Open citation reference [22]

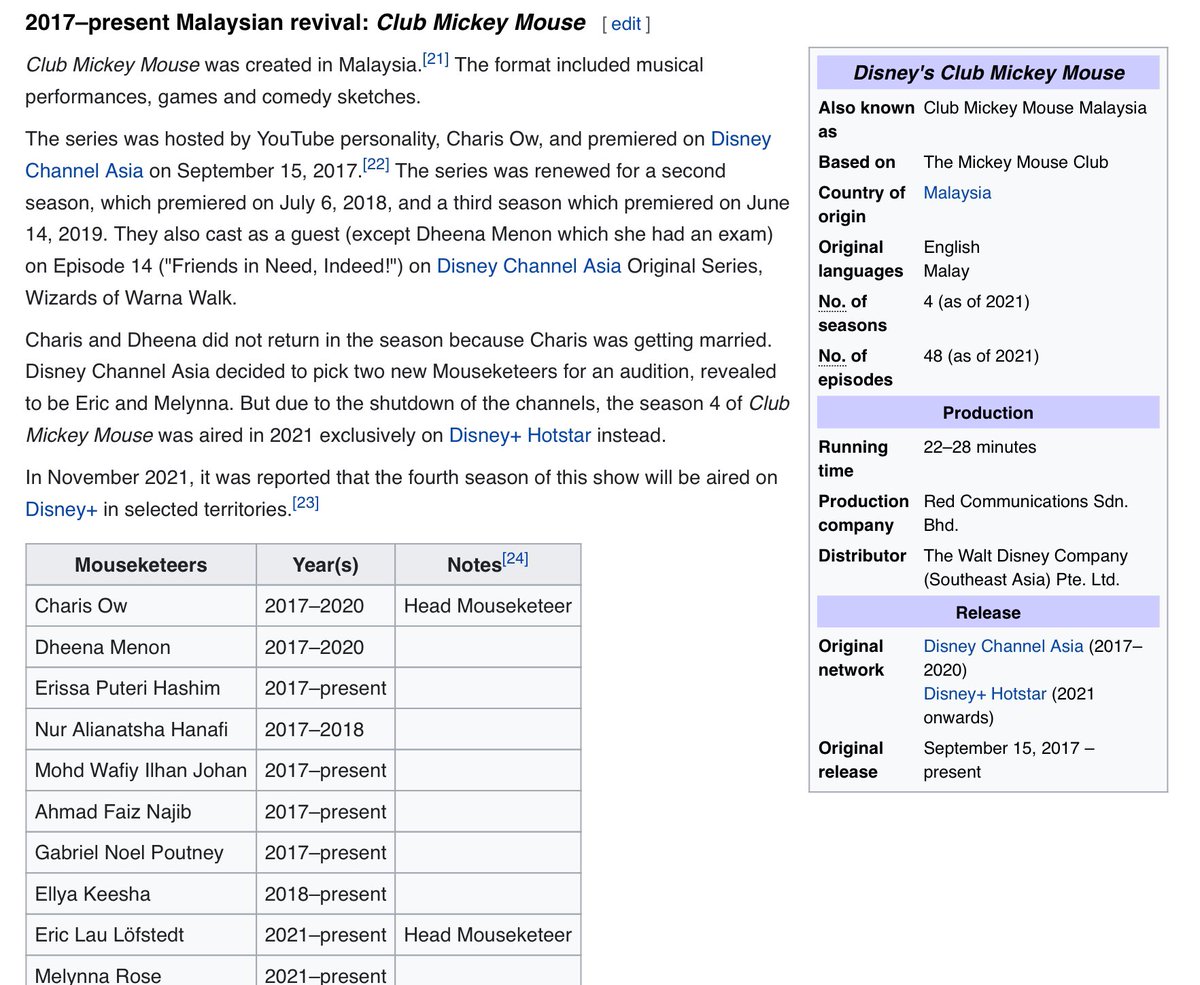376,165
